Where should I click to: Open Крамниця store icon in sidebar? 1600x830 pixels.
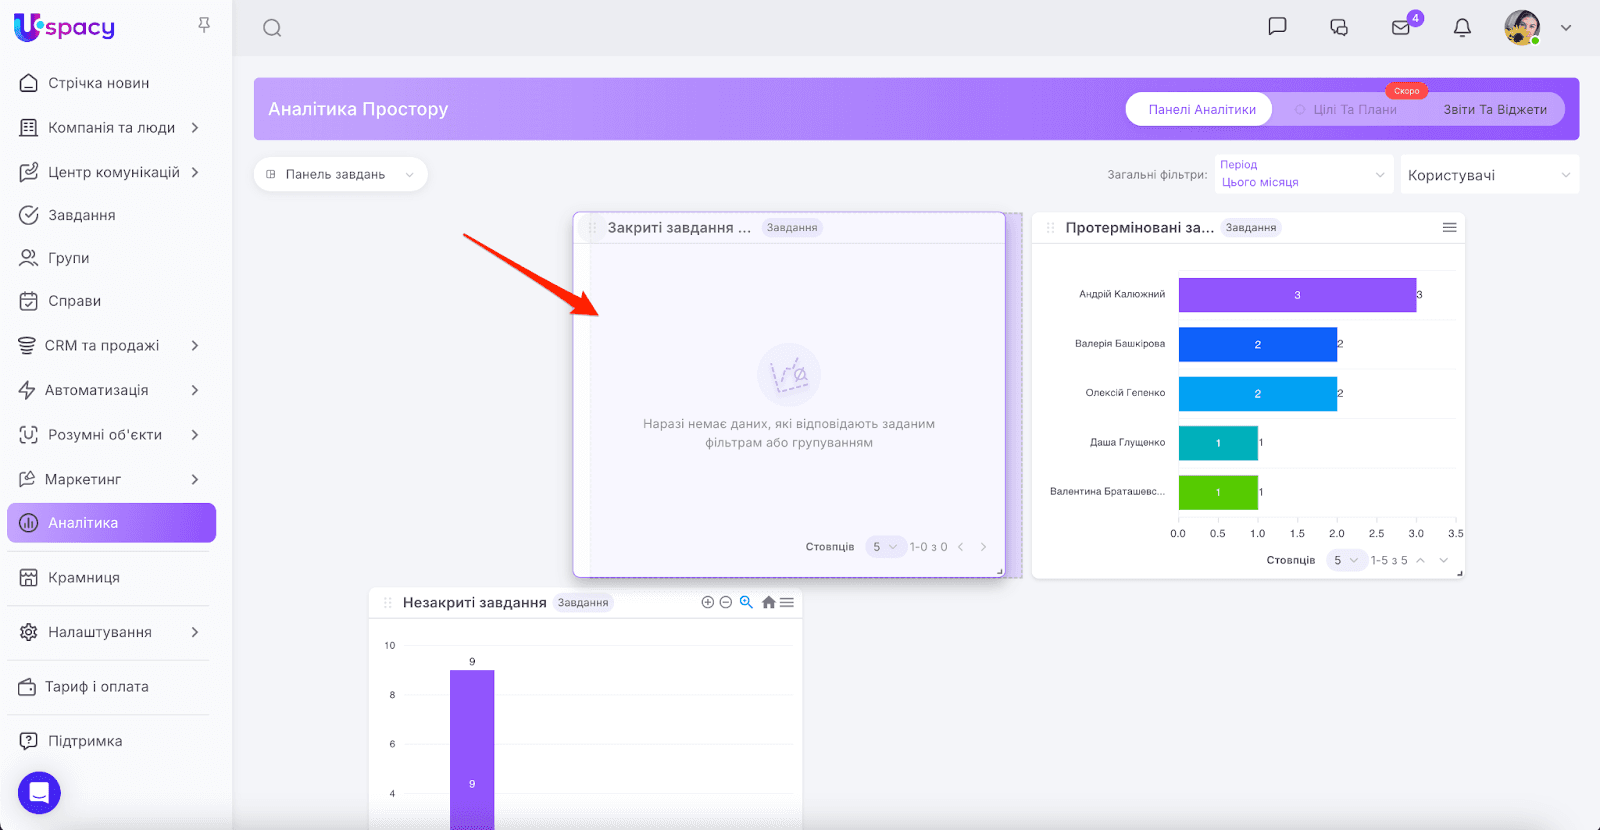click(29, 577)
